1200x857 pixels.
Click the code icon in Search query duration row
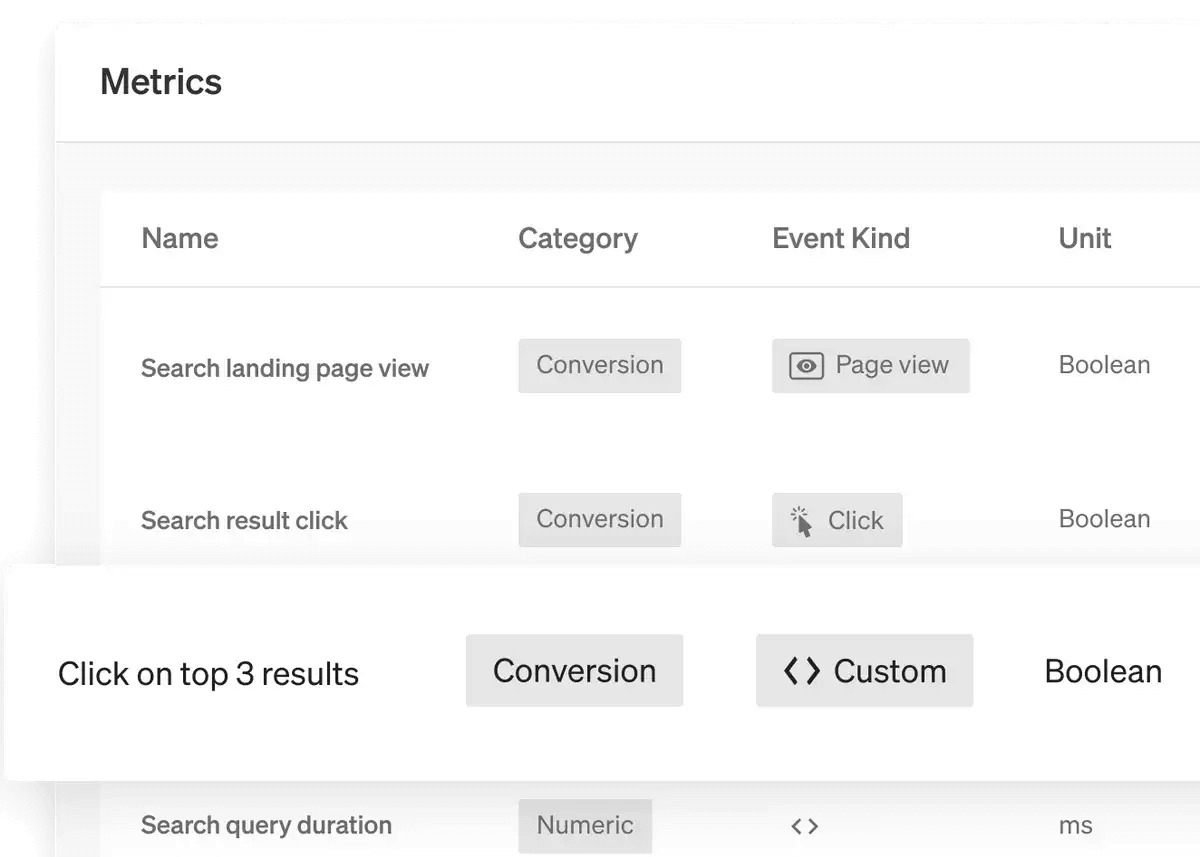(x=806, y=826)
